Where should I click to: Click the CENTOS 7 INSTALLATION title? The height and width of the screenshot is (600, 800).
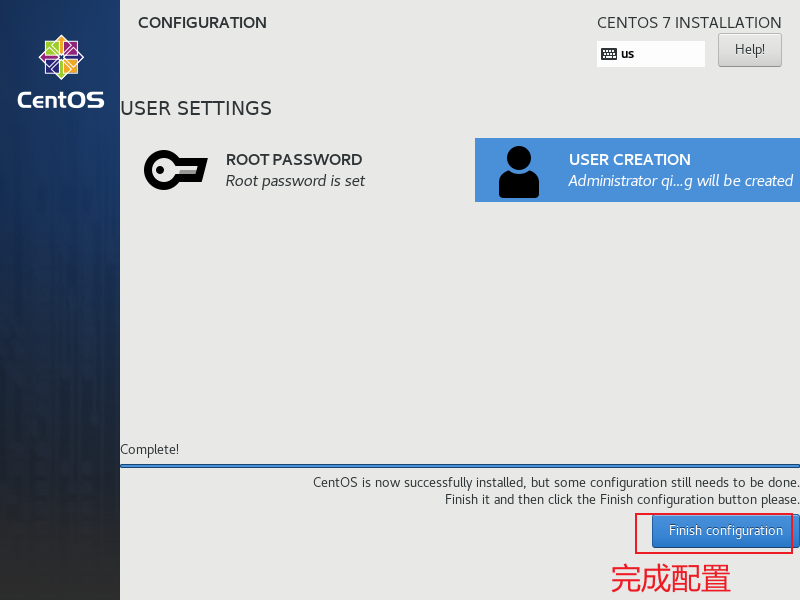coord(689,23)
